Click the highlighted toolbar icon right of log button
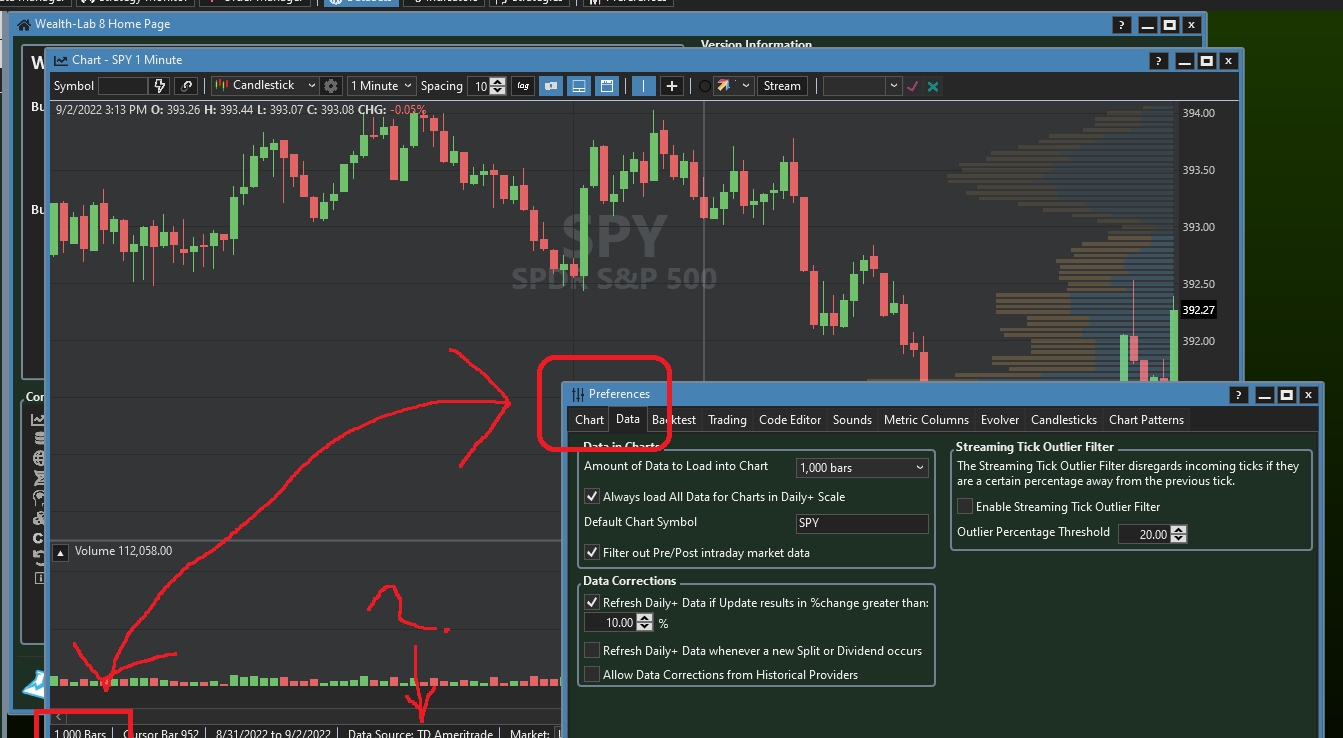Screen dimensions: 1343x738 (x=550, y=86)
